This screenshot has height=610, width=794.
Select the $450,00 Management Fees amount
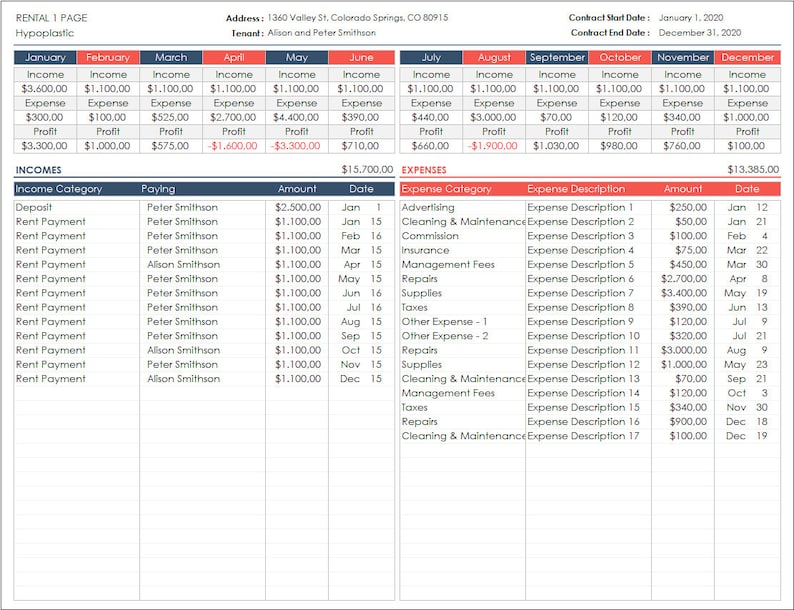pos(688,265)
